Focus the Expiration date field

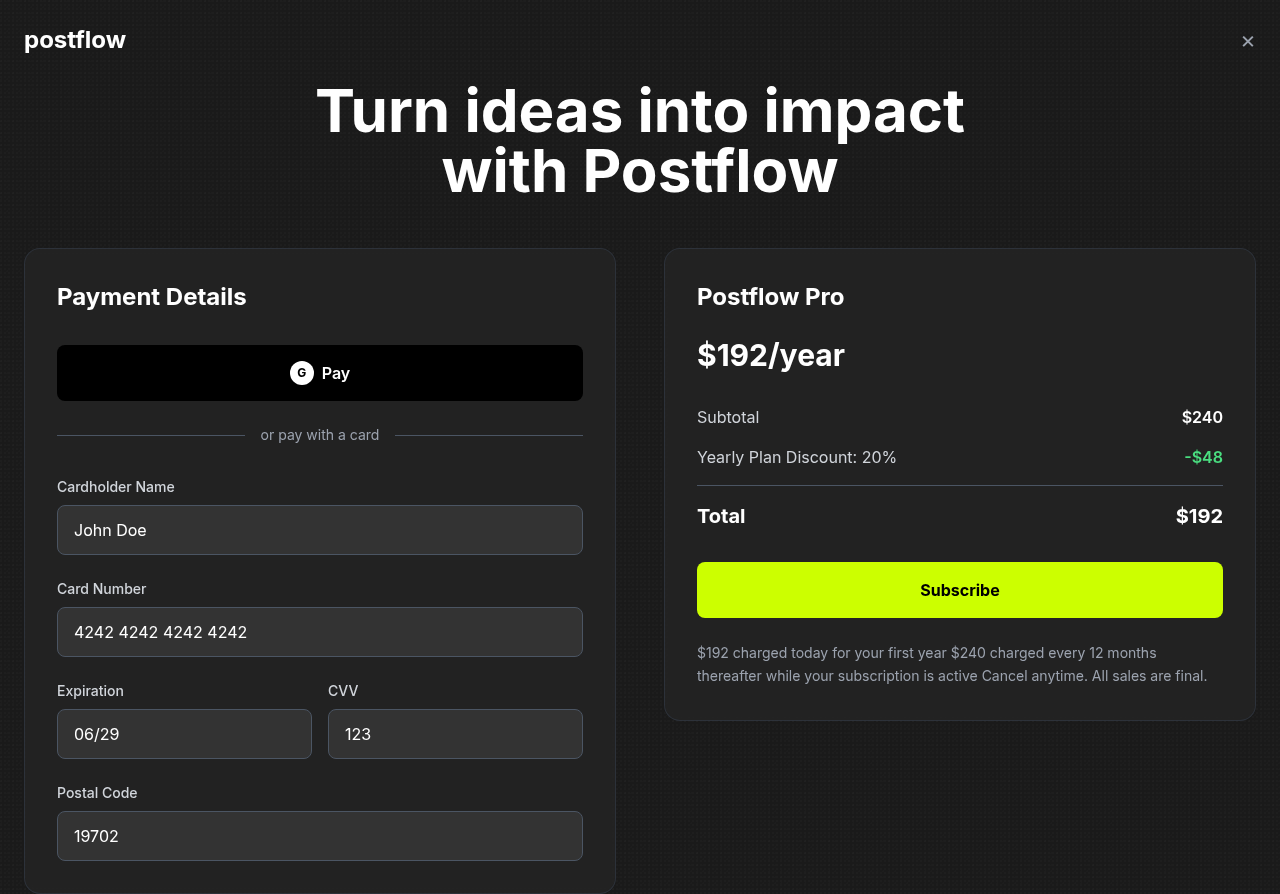click(x=184, y=733)
